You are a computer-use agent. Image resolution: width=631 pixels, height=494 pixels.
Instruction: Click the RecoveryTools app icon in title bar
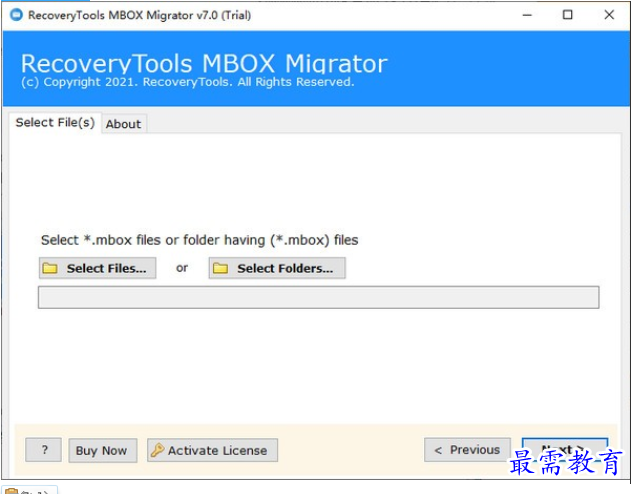click(x=16, y=15)
